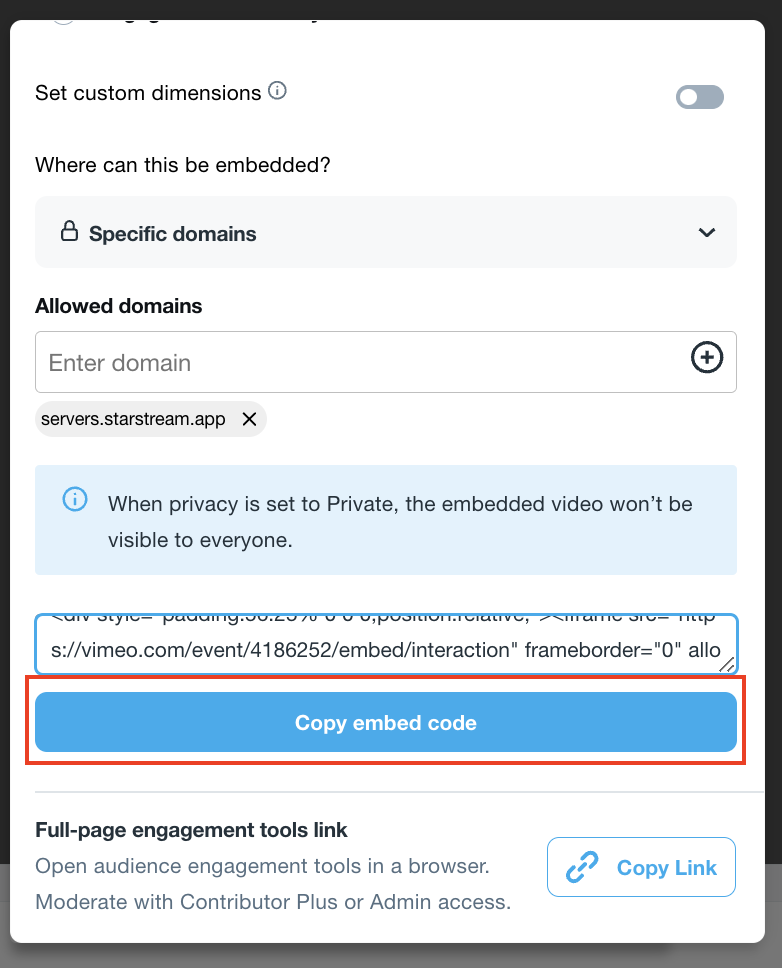Click the embed code box resize handle

(x=729, y=665)
